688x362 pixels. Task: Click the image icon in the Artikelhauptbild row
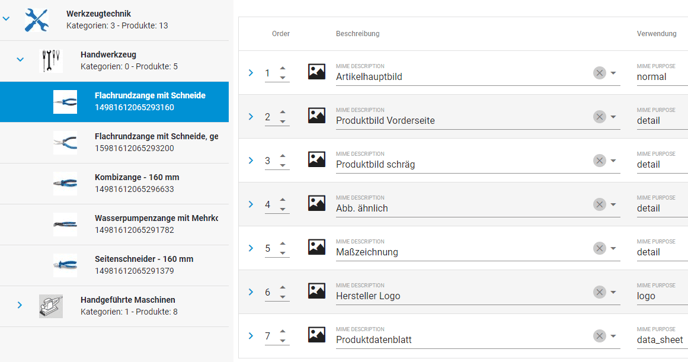pyautogui.click(x=316, y=72)
